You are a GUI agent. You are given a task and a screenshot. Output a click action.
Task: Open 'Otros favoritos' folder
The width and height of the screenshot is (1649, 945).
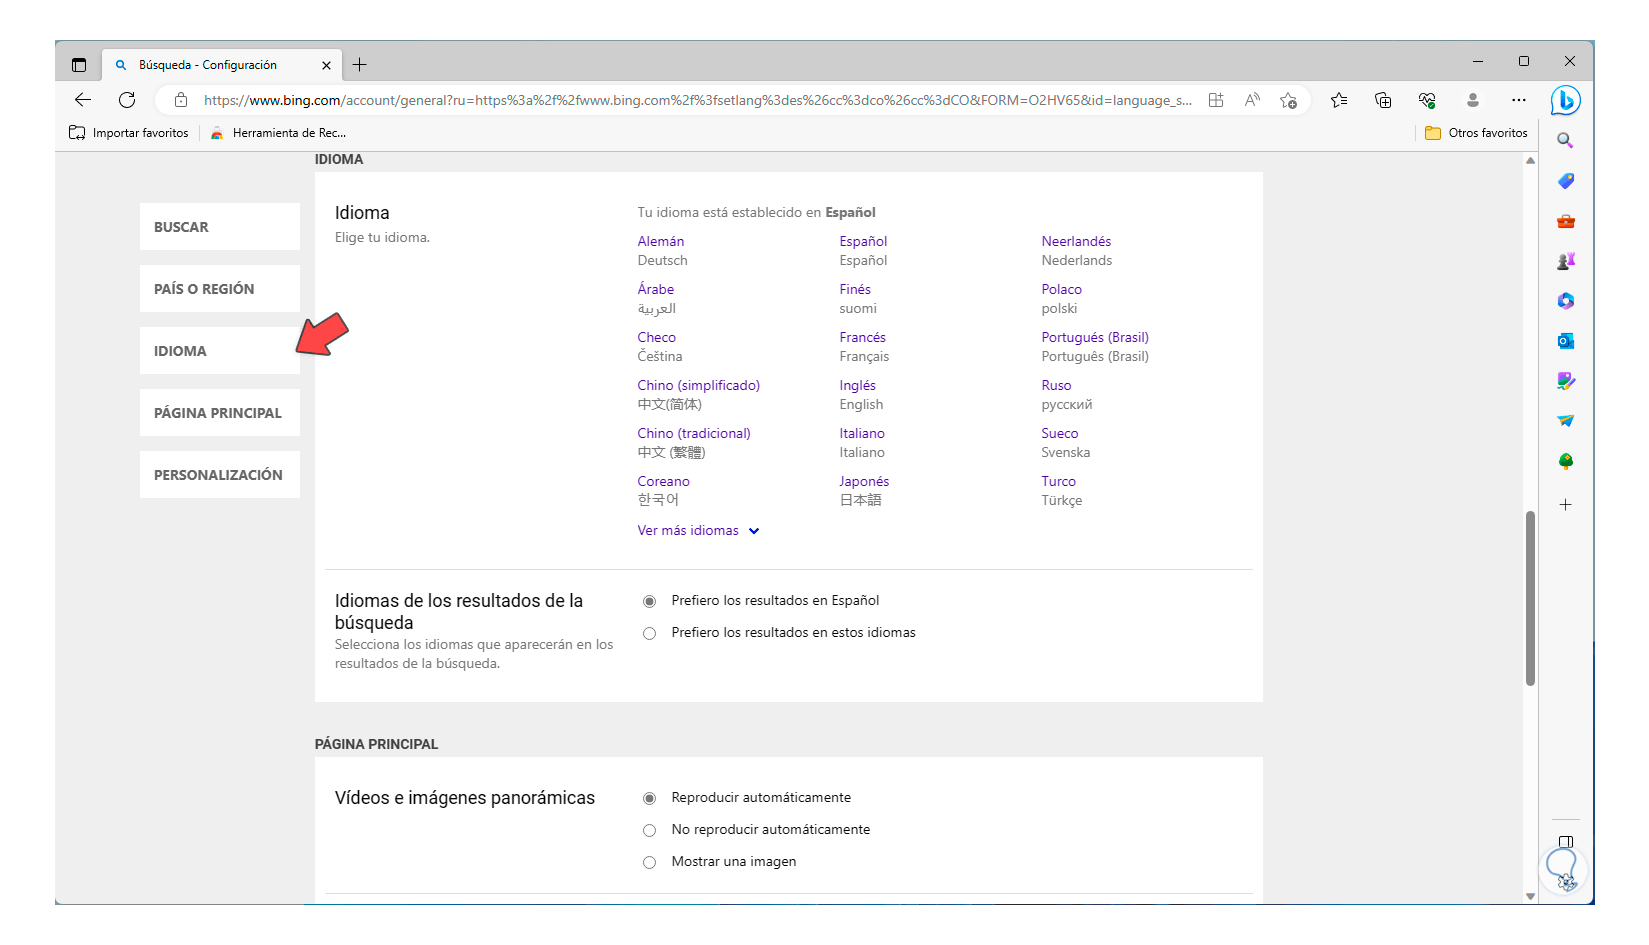(x=1476, y=133)
